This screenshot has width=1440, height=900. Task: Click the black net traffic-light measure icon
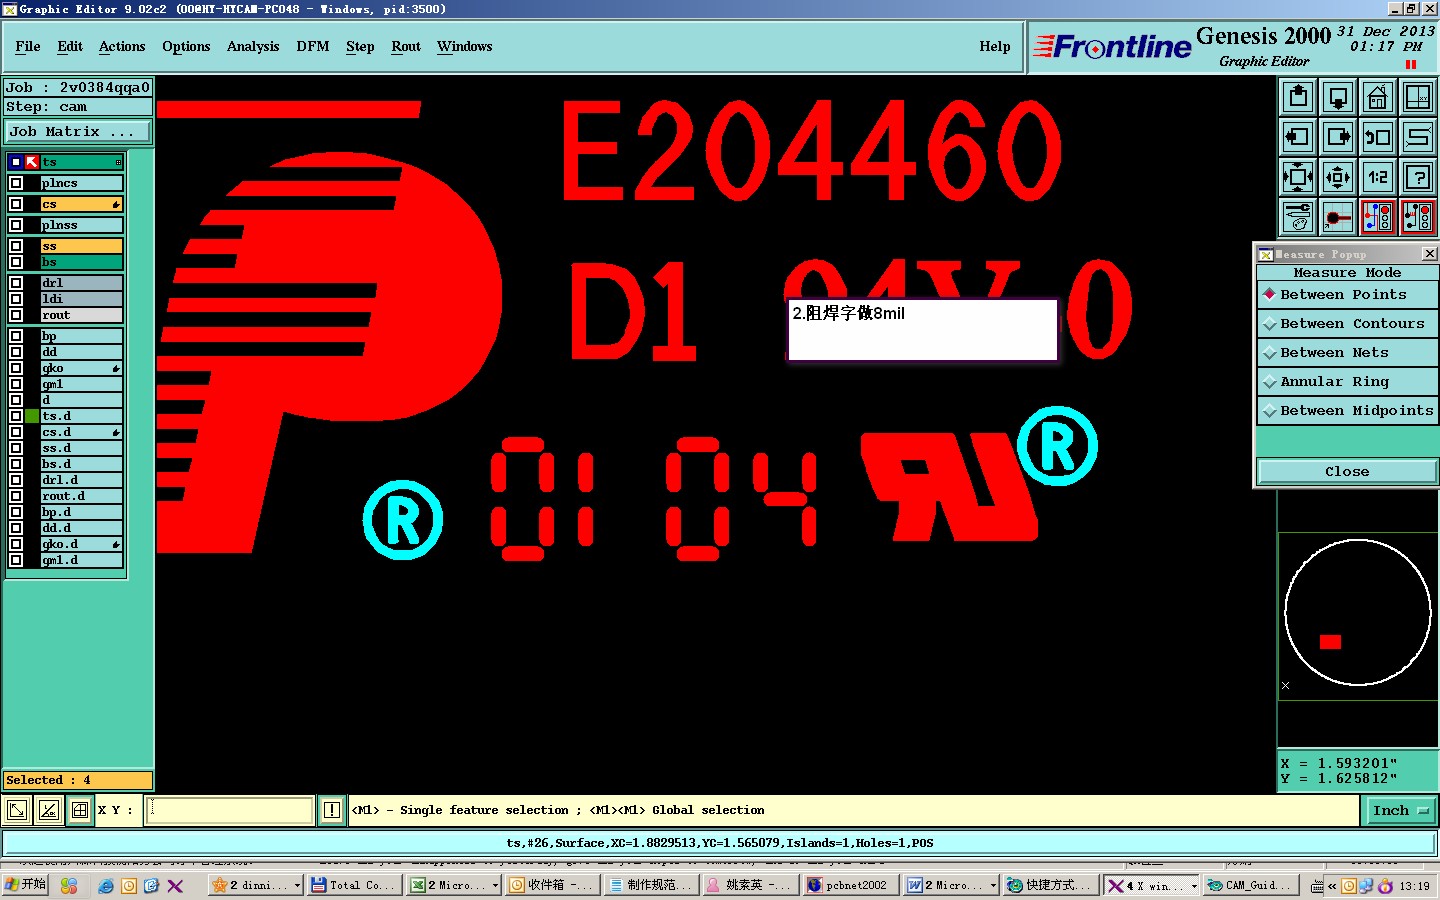click(1418, 217)
